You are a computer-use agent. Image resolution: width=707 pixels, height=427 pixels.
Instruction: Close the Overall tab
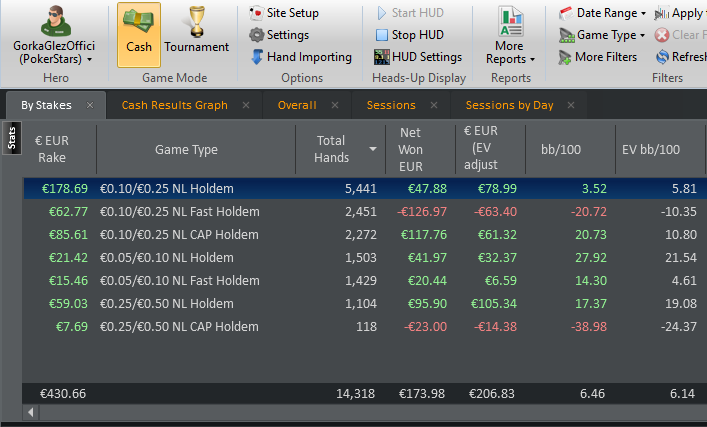pos(335,105)
